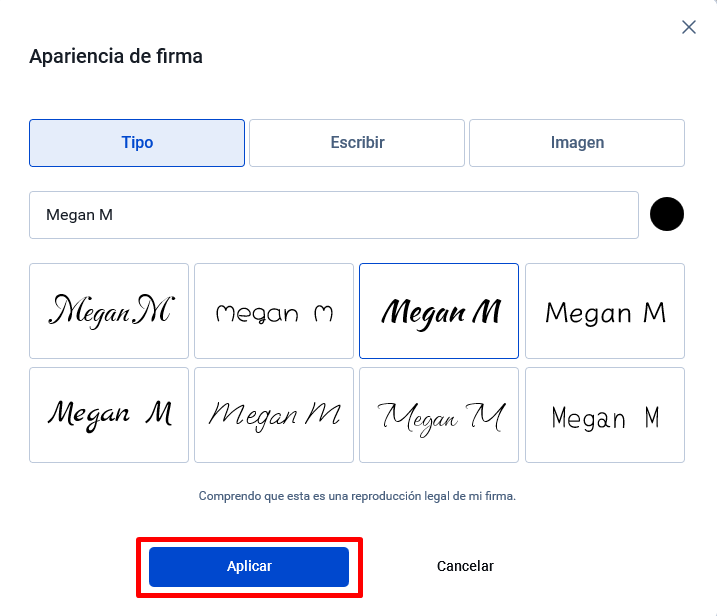Choose the plain handwritten Megan M, top right
Screen dimensions: 717x616
click(x=605, y=311)
